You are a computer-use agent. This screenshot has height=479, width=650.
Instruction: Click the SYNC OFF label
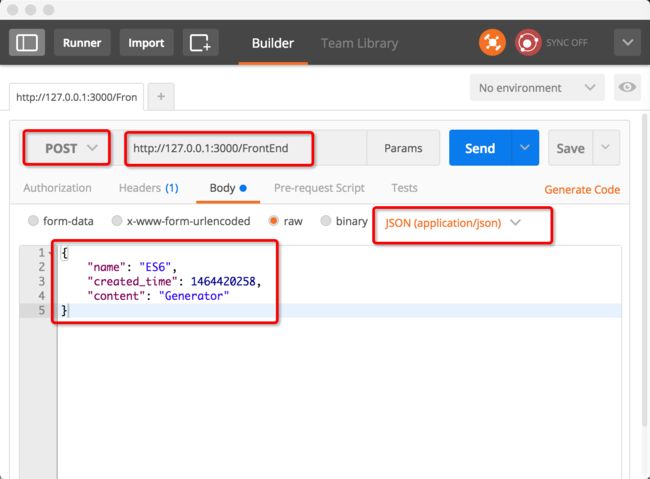pyautogui.click(x=567, y=42)
